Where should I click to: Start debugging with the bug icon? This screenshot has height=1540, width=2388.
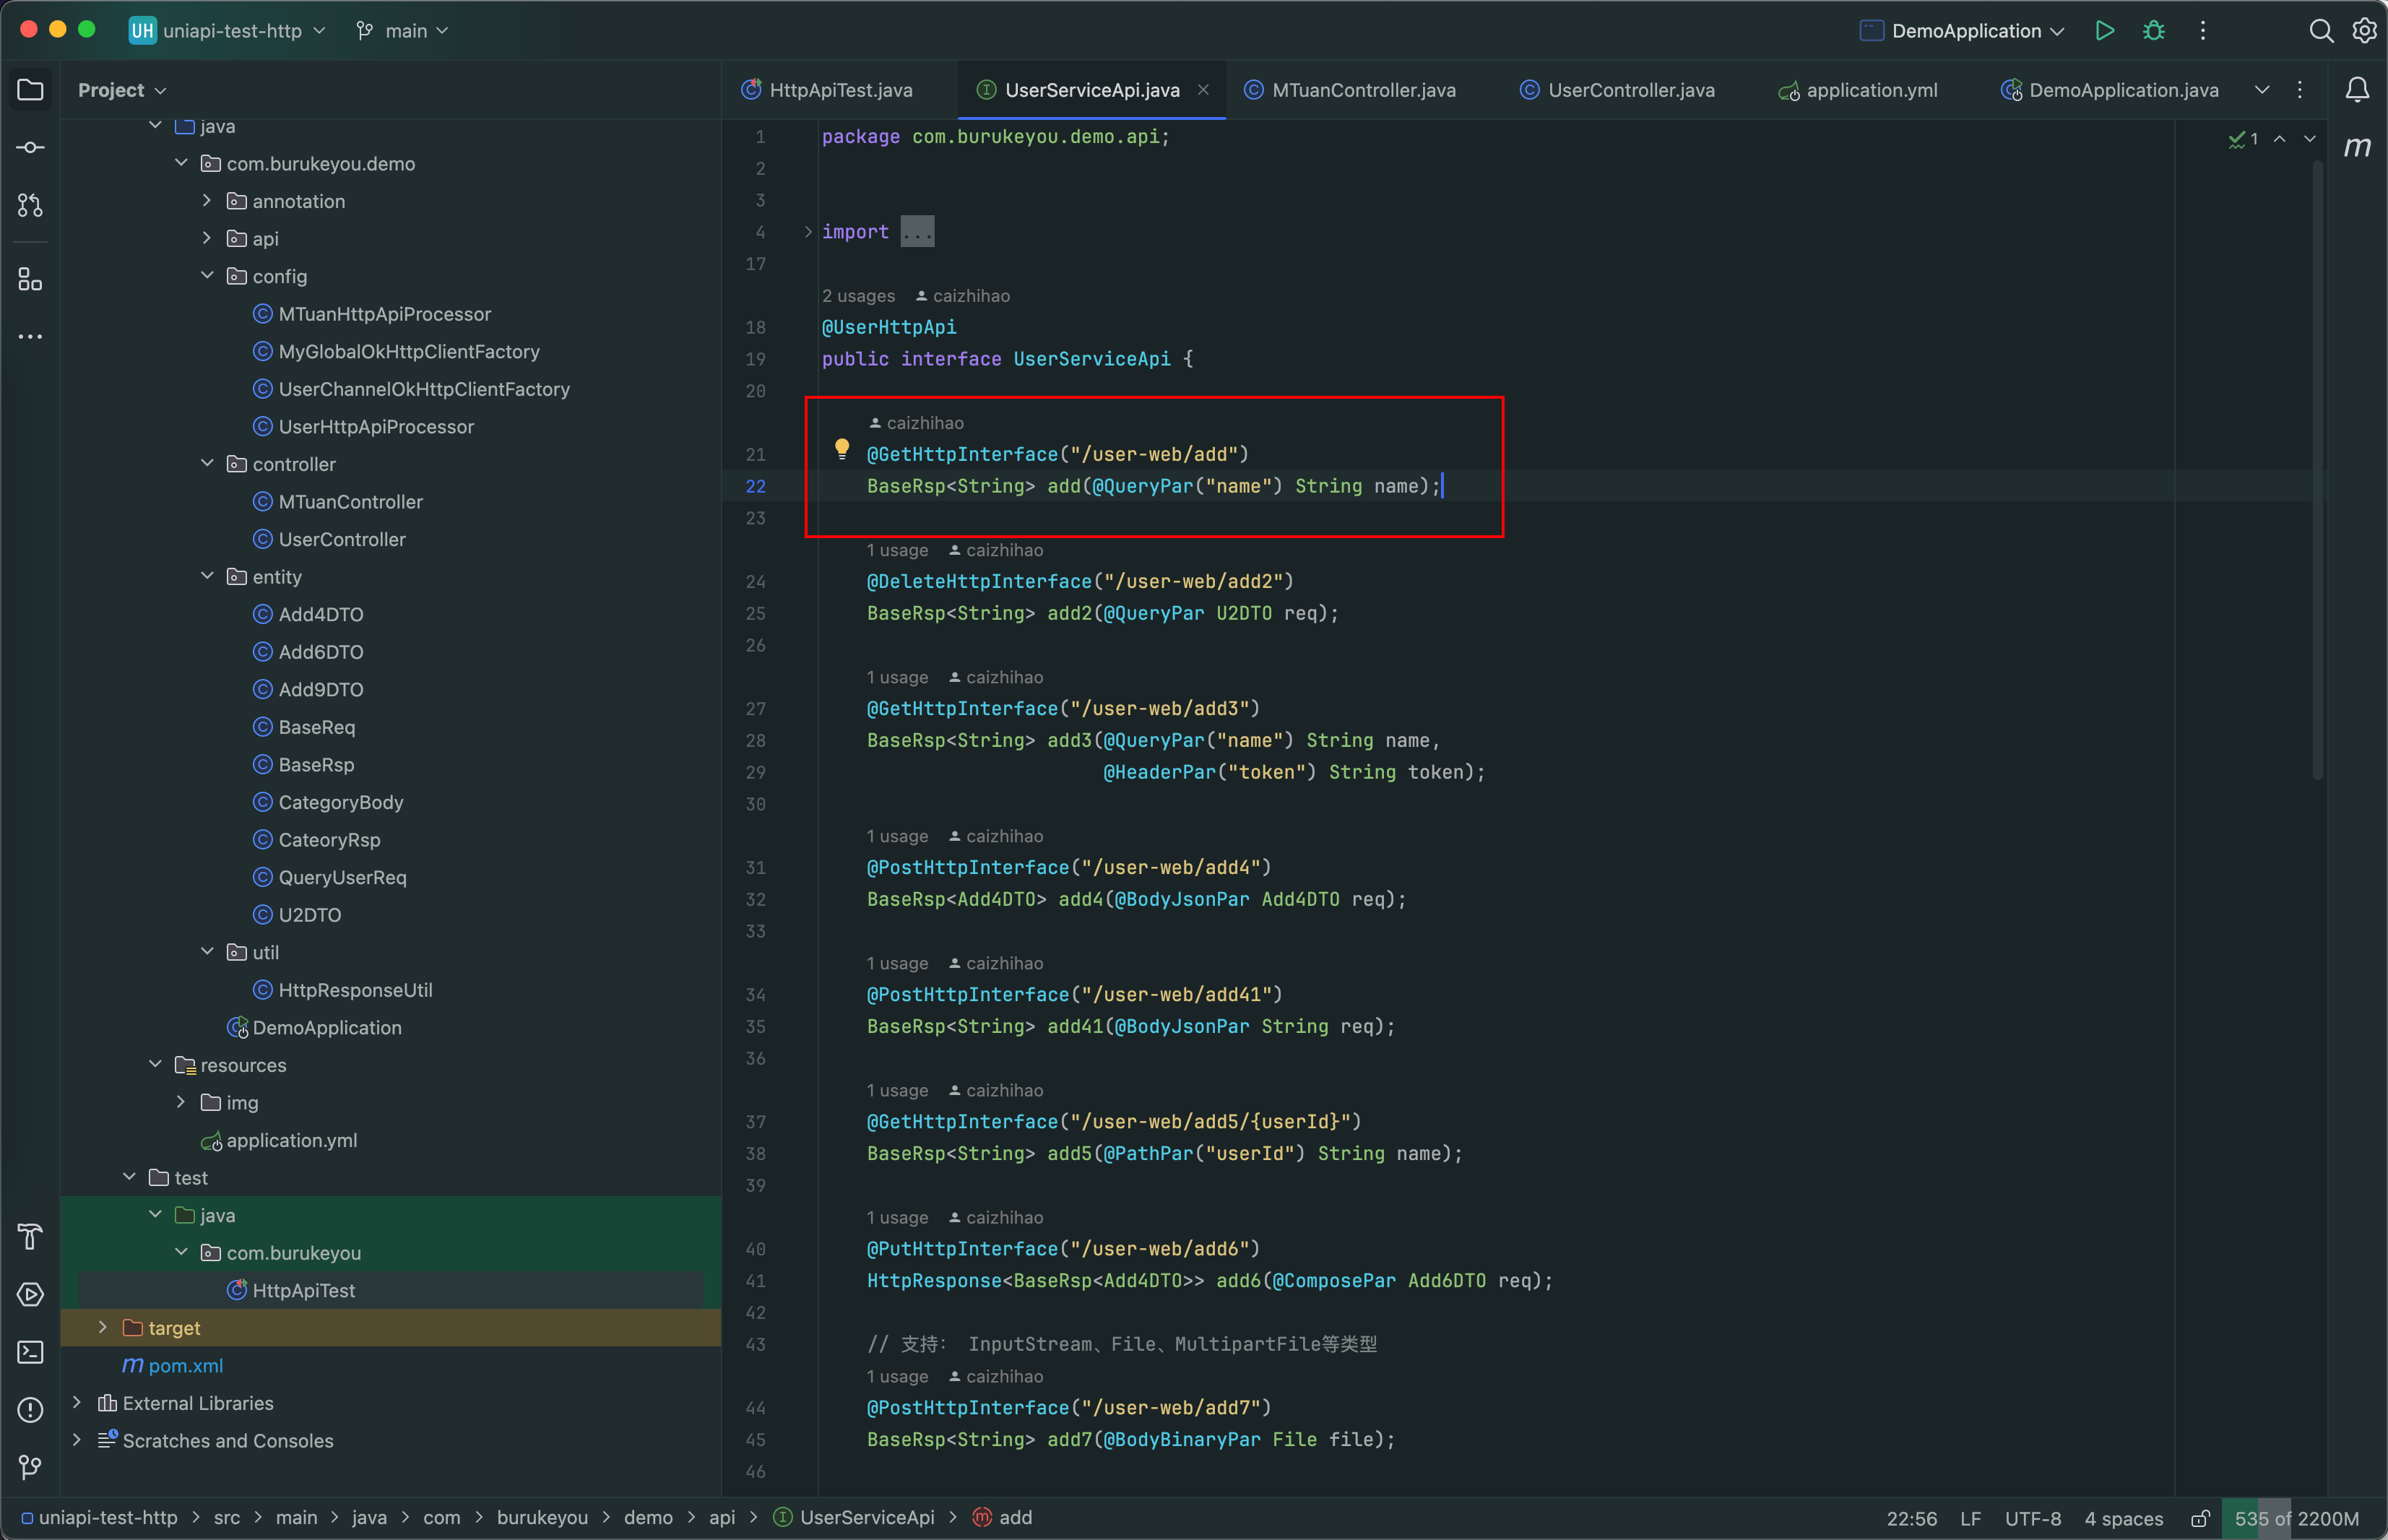pyautogui.click(x=2154, y=31)
